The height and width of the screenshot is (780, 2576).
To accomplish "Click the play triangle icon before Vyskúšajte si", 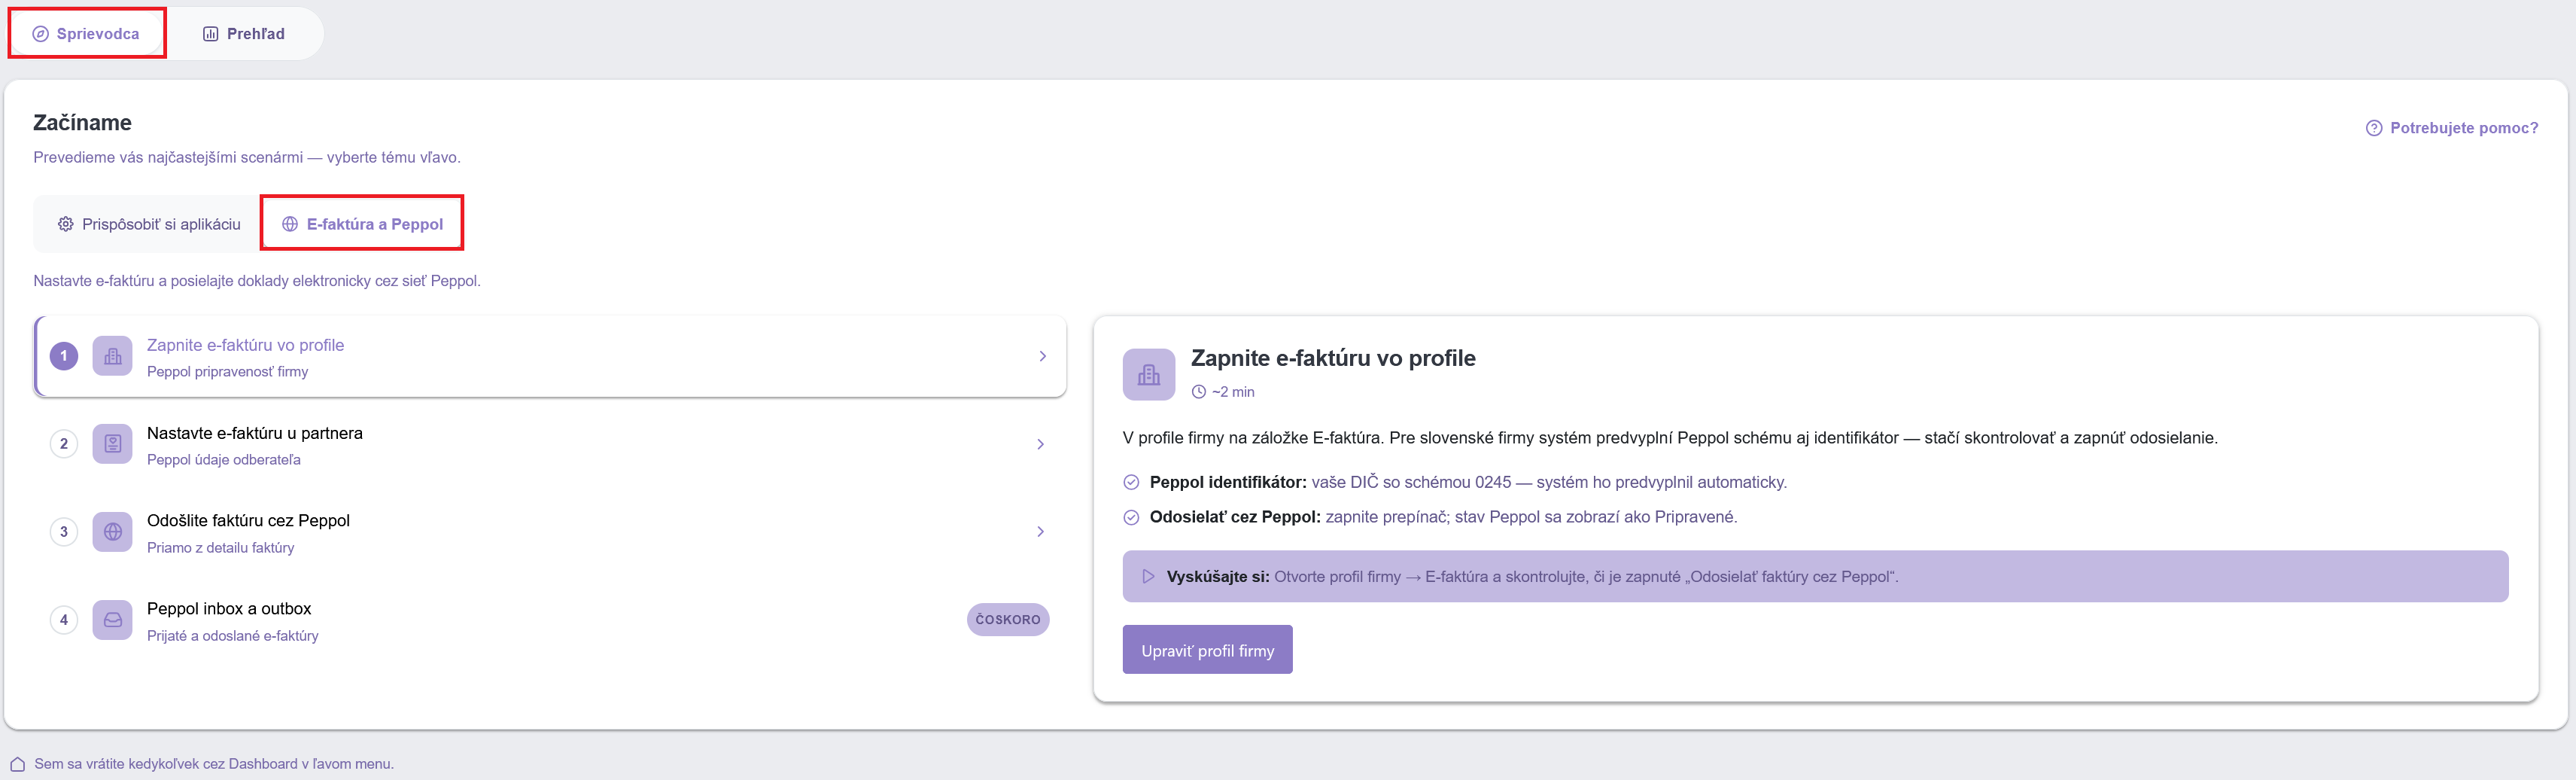I will (x=1148, y=576).
